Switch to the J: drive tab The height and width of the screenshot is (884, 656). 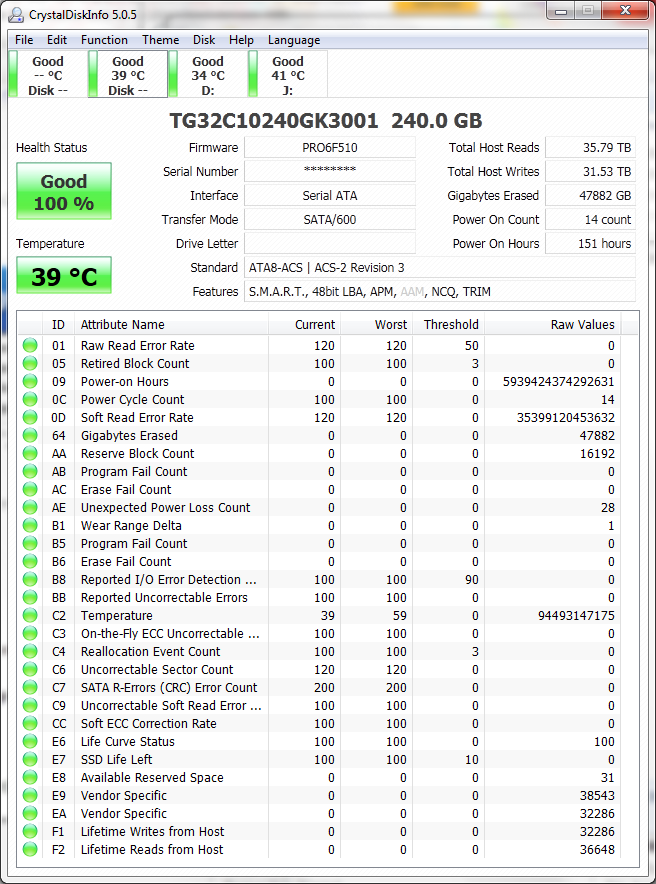pos(288,75)
